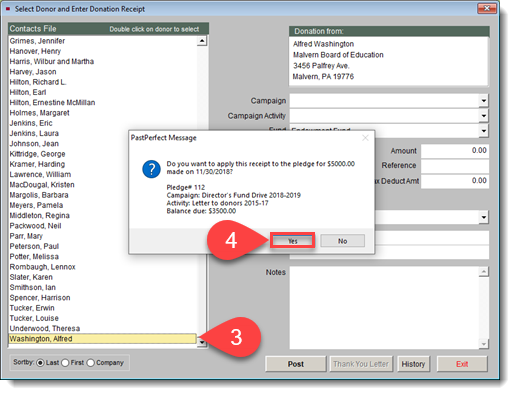Close the Select Donor window
The width and height of the screenshot is (515, 396).
pyautogui.click(x=487, y=8)
